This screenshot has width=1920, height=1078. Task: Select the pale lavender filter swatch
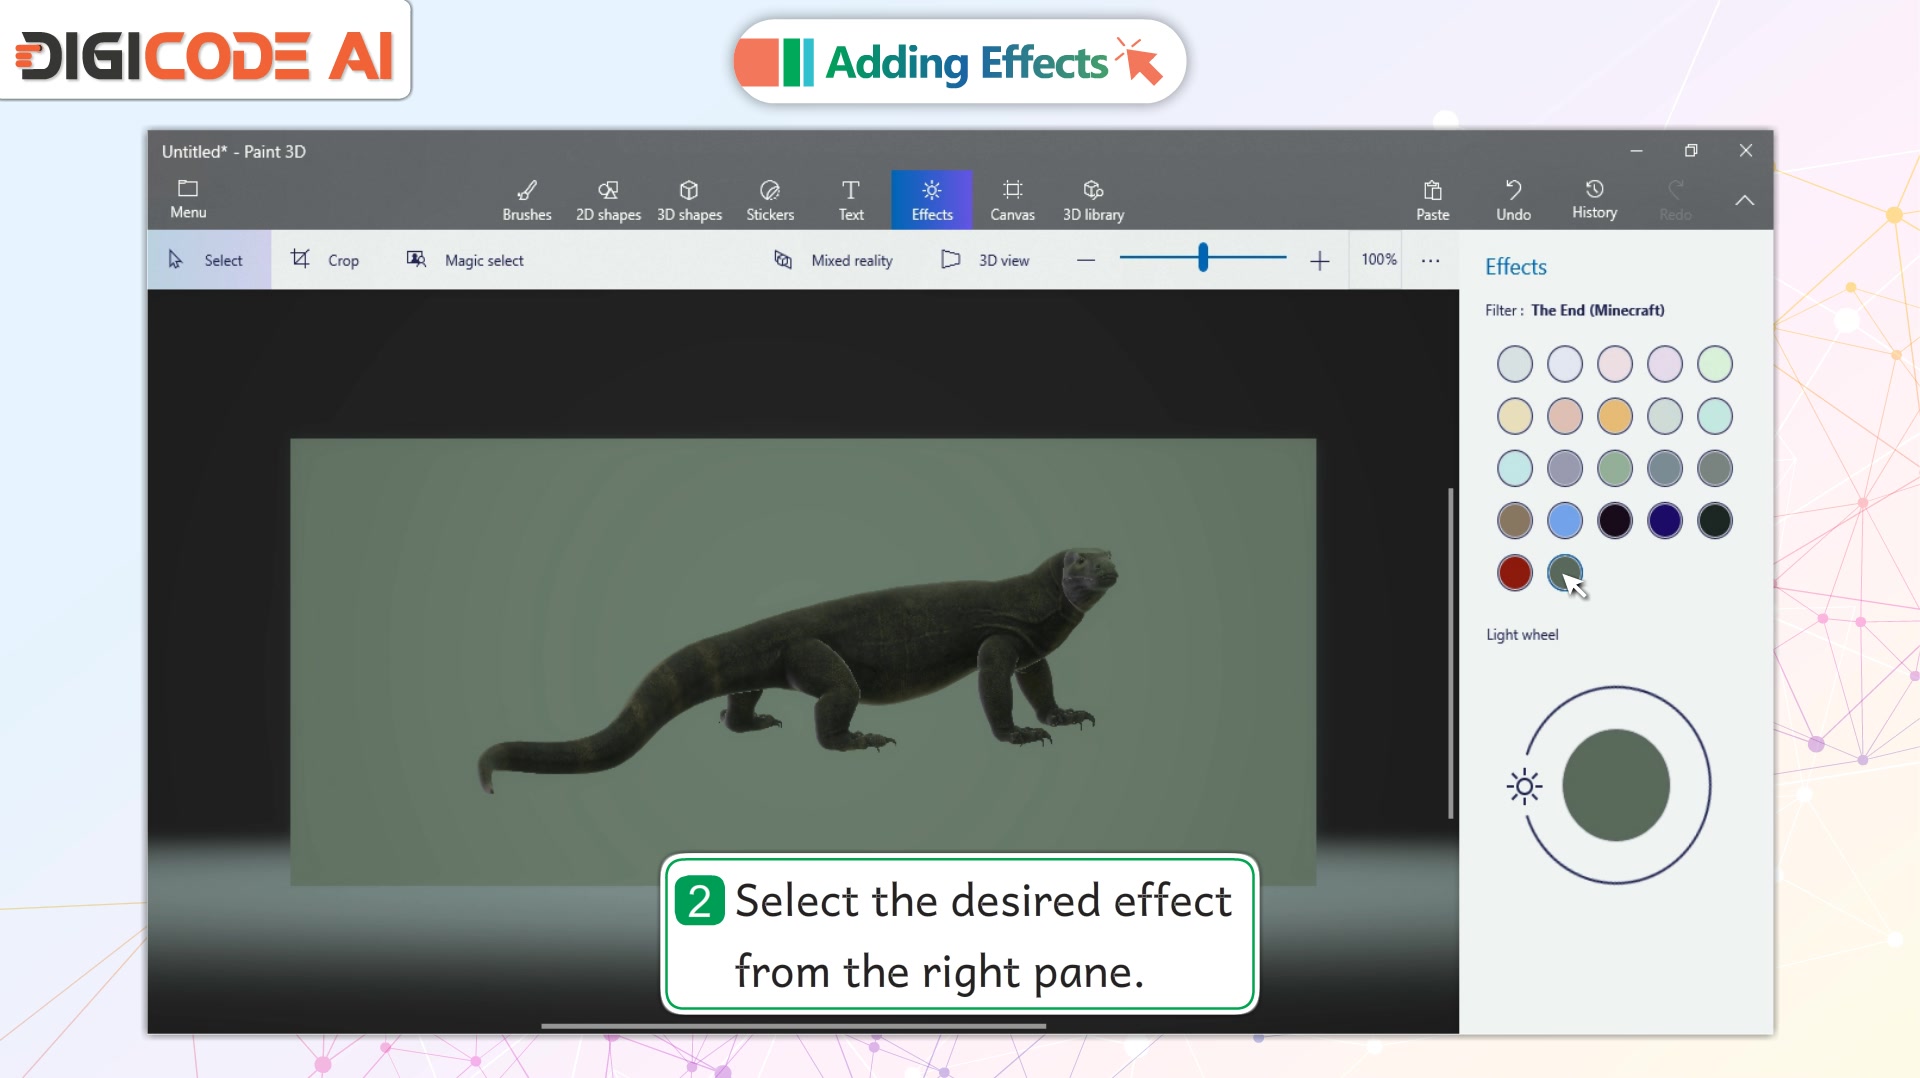1565,364
